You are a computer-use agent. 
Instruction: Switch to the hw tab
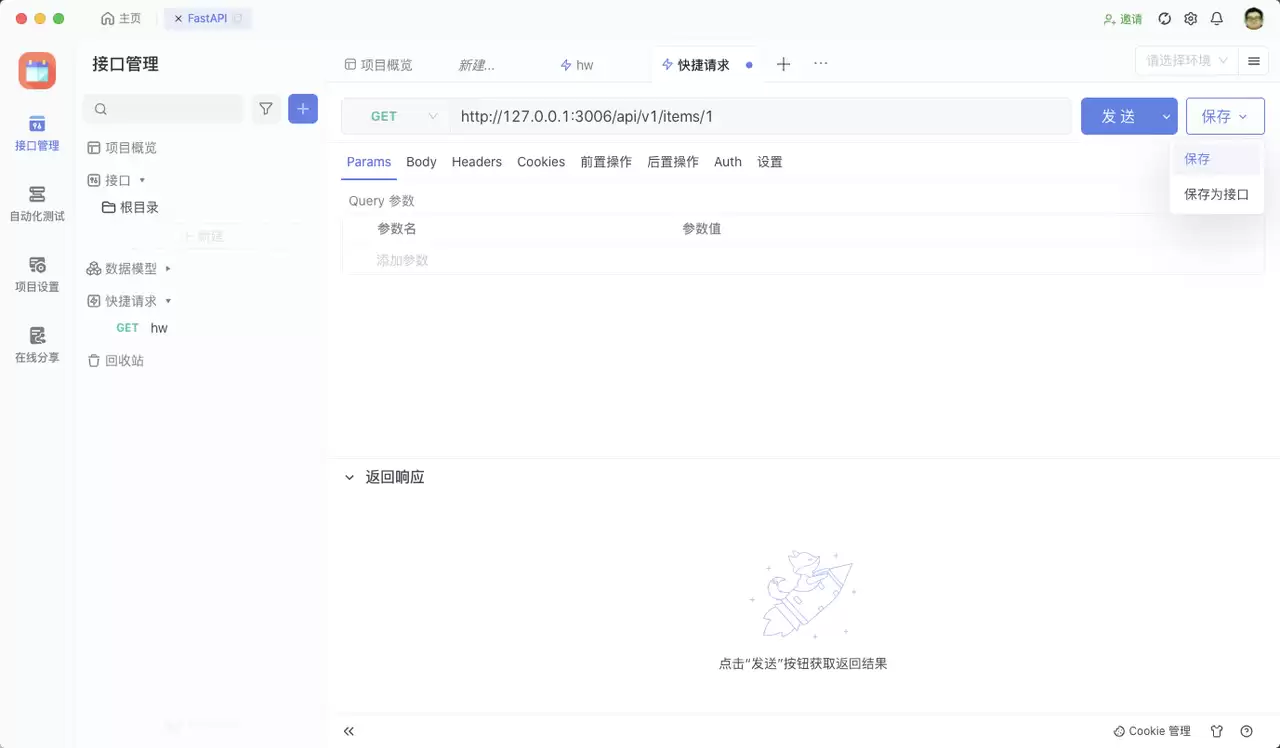click(x=577, y=65)
